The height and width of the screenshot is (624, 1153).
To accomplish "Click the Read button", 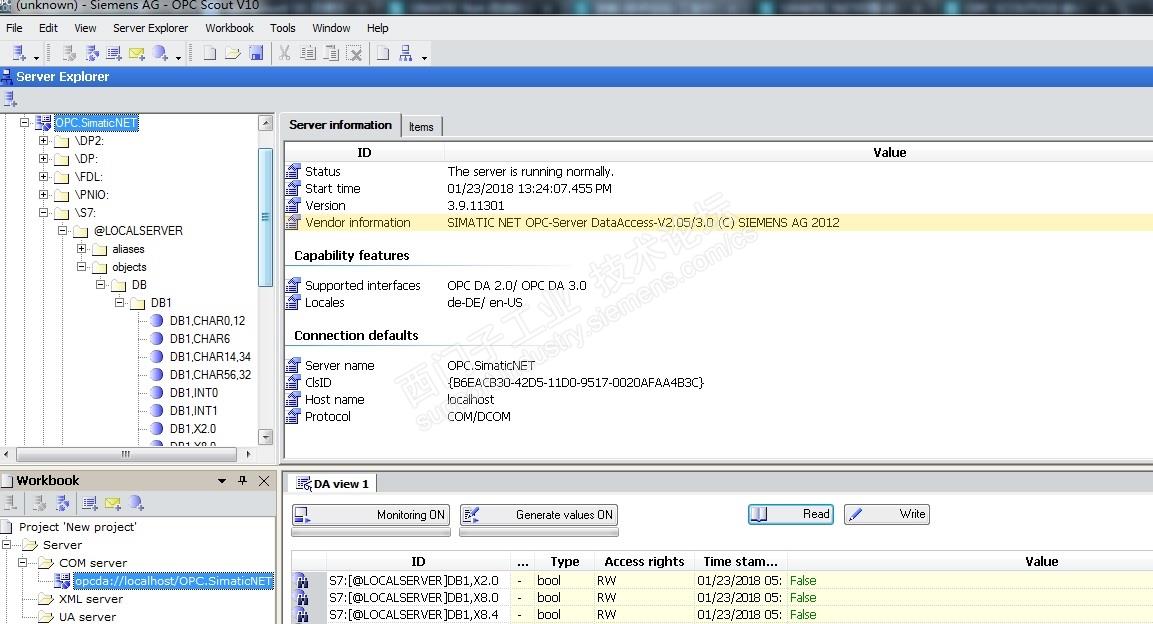I will 791,514.
